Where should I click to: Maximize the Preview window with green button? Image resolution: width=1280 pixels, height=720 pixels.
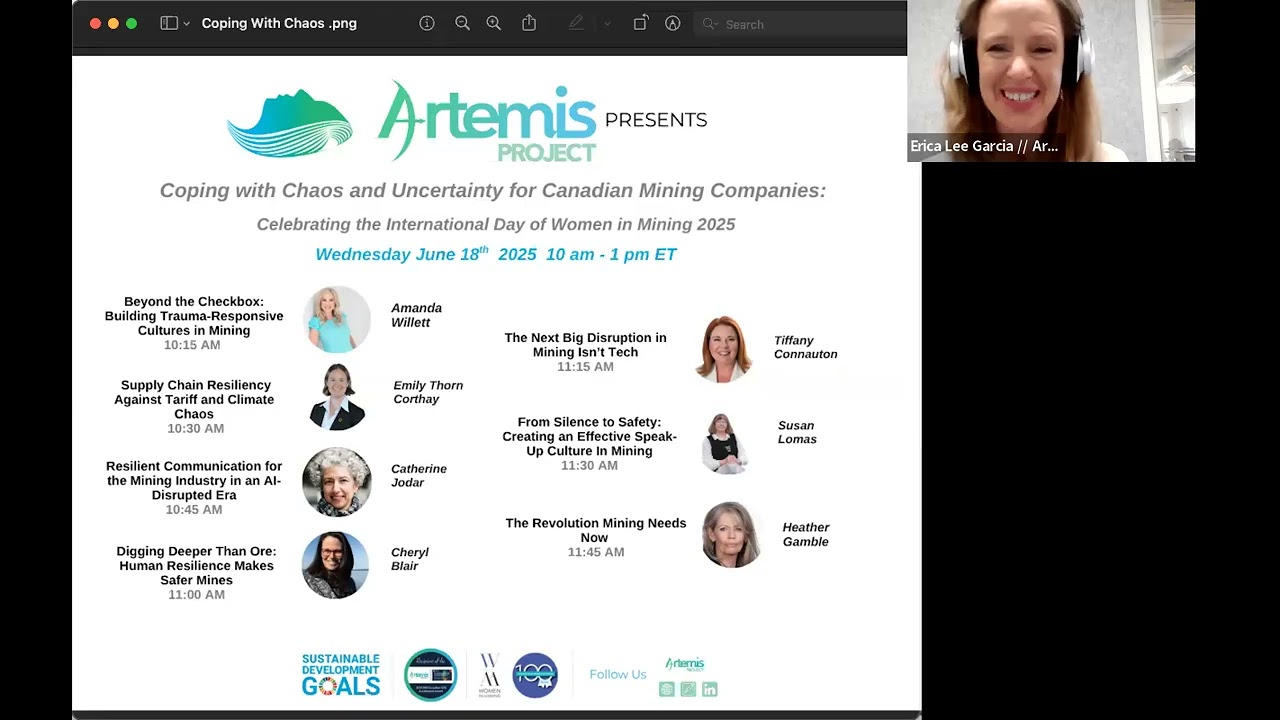pos(131,23)
